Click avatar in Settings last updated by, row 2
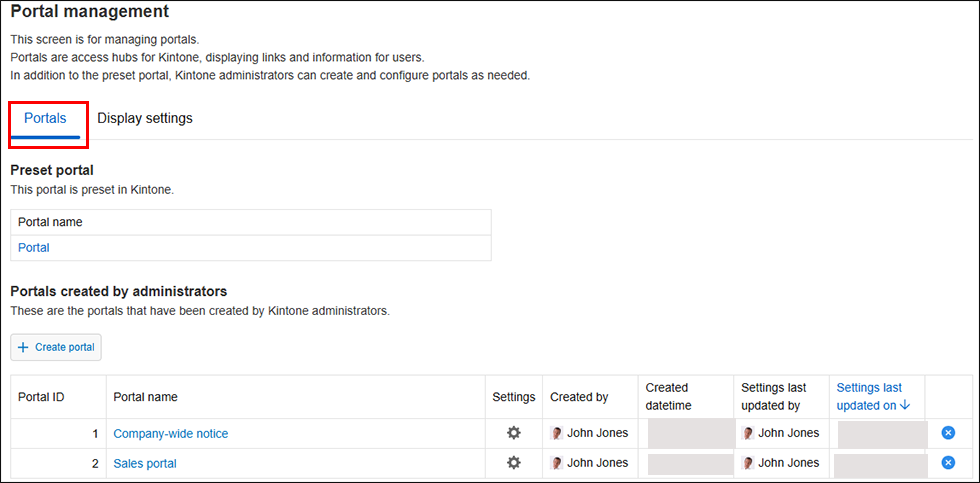980x483 pixels. pyautogui.click(x=748, y=463)
